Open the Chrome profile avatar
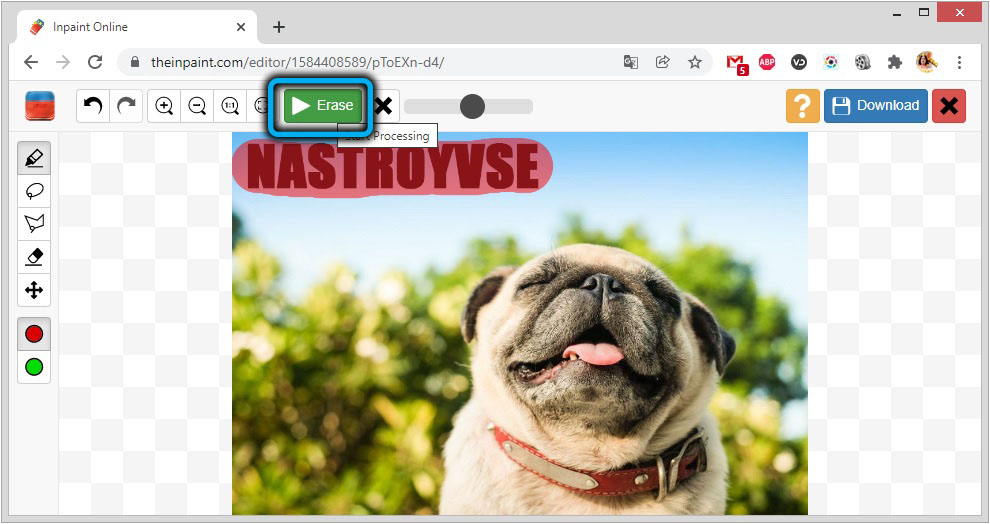990x524 pixels. [x=927, y=62]
